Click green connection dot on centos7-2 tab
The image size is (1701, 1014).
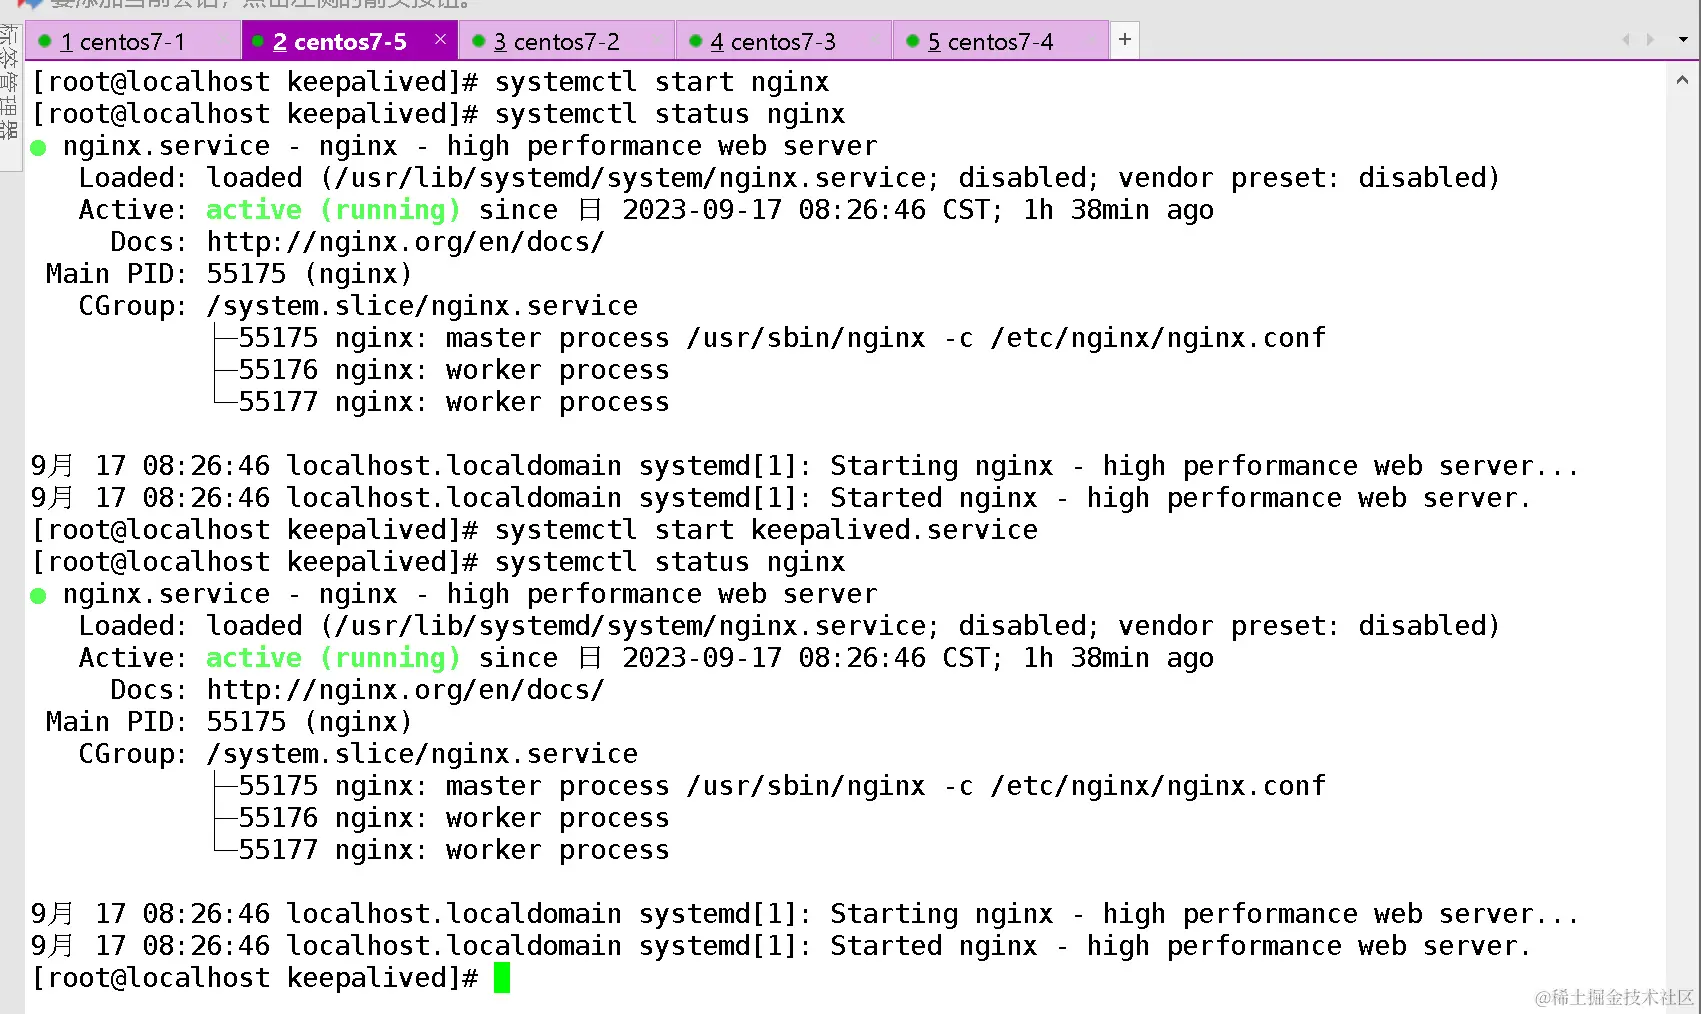479,42
